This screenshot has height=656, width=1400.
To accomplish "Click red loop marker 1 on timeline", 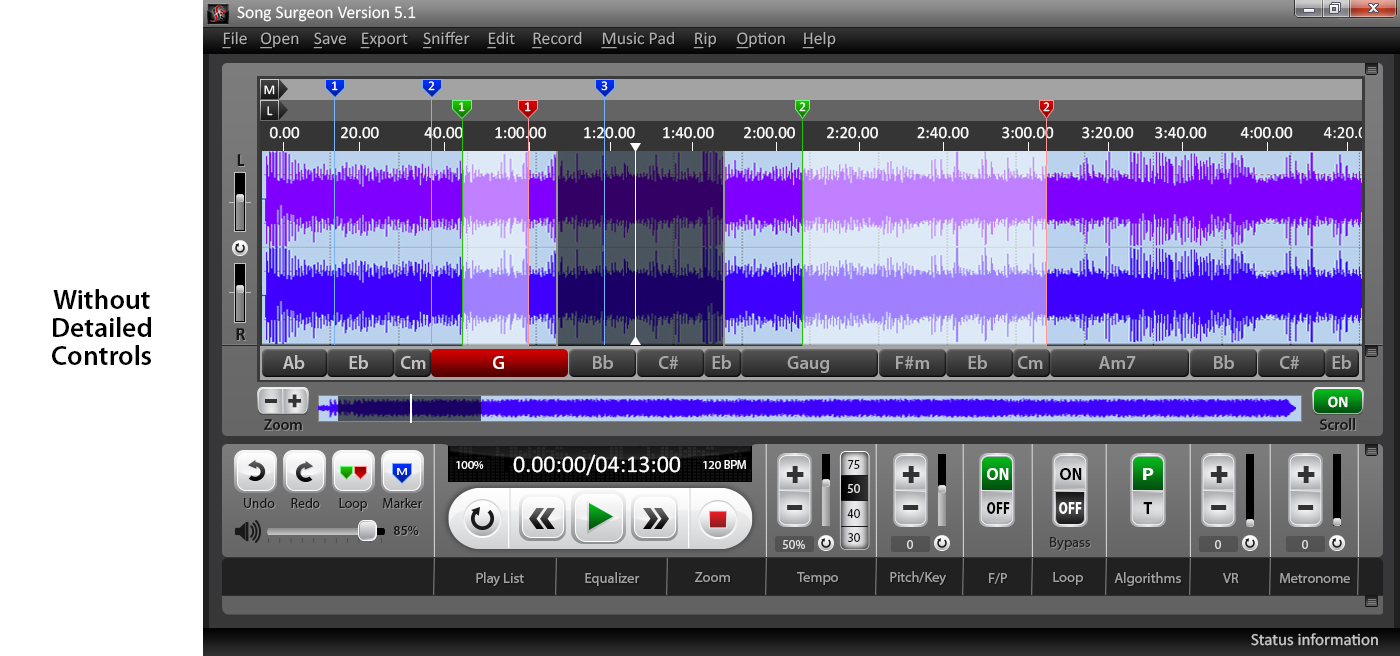I will [528, 107].
